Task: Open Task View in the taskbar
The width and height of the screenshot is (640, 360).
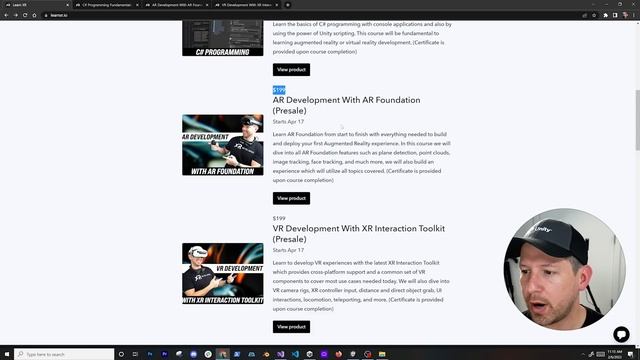Action: (135, 354)
